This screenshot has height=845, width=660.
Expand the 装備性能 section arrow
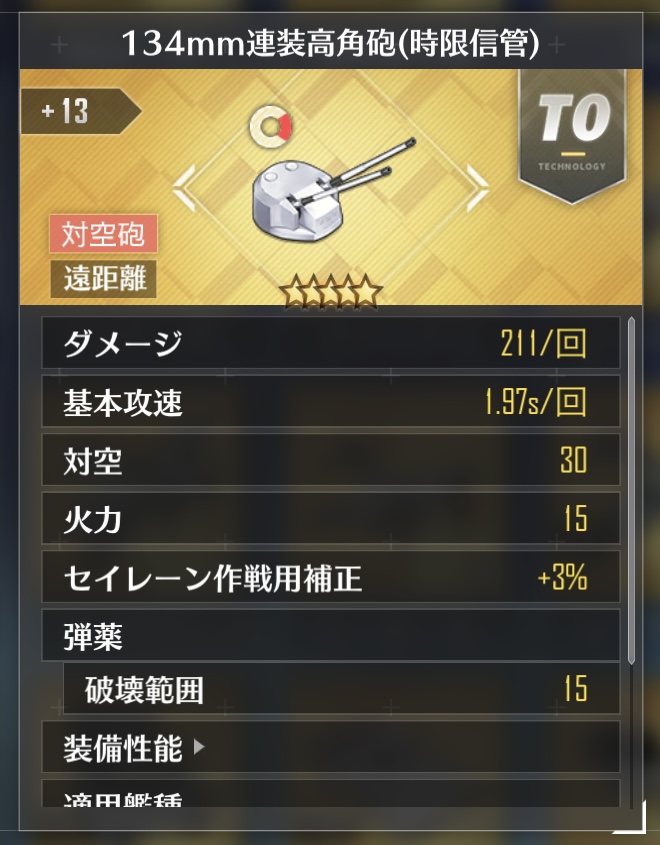tap(199, 747)
